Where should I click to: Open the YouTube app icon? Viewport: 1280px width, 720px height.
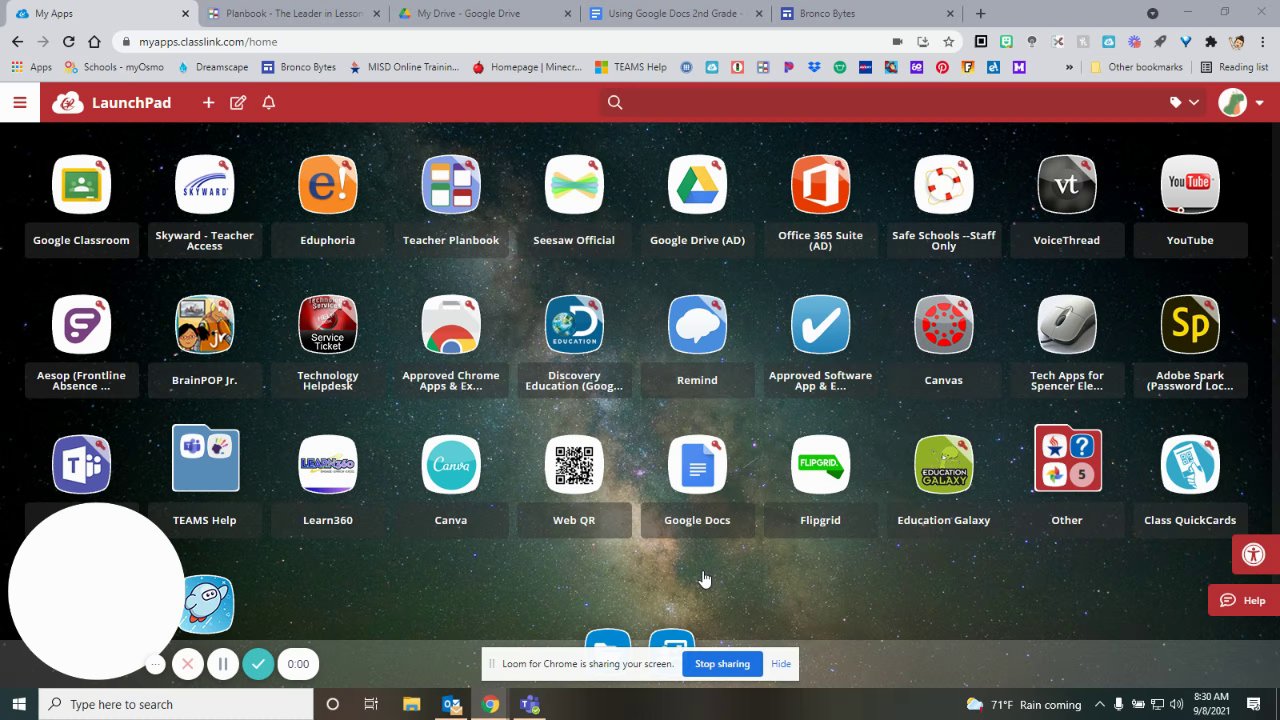[x=1190, y=184]
